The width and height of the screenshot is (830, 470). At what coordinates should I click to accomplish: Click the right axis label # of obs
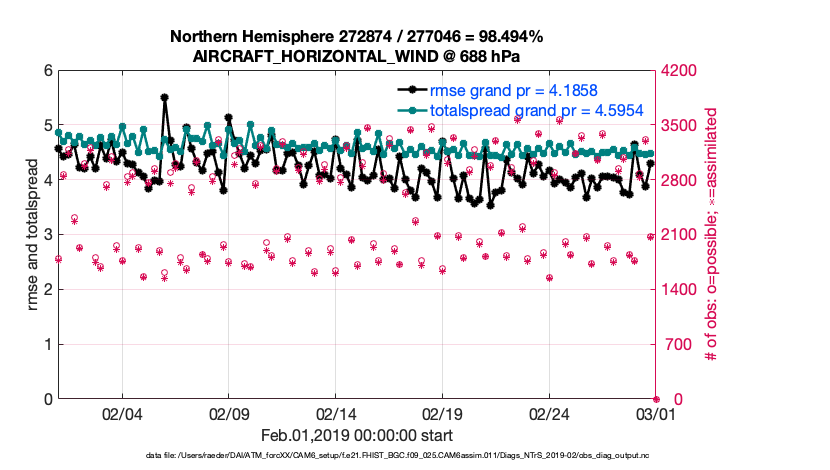[x=713, y=235]
